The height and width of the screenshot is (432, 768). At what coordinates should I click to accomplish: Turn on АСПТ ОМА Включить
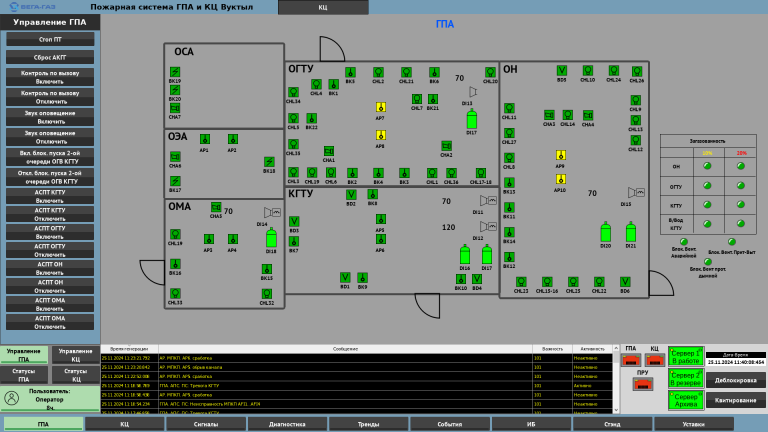50,304
